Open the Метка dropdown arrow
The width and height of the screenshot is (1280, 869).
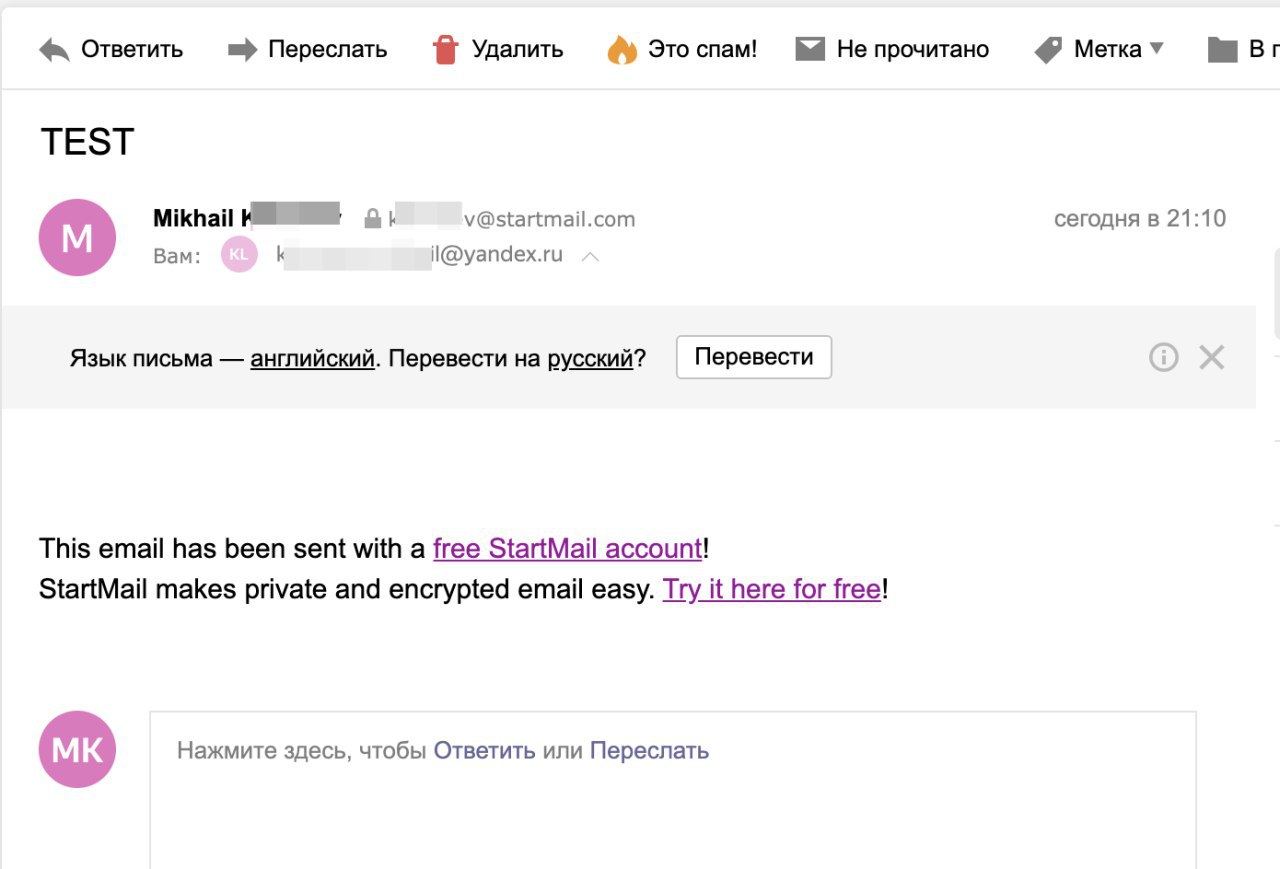[x=1157, y=48]
